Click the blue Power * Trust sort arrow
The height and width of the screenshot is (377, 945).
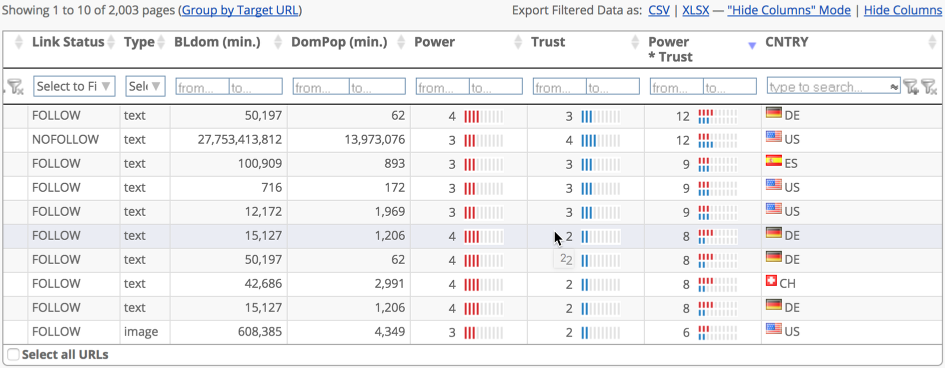tap(752, 46)
